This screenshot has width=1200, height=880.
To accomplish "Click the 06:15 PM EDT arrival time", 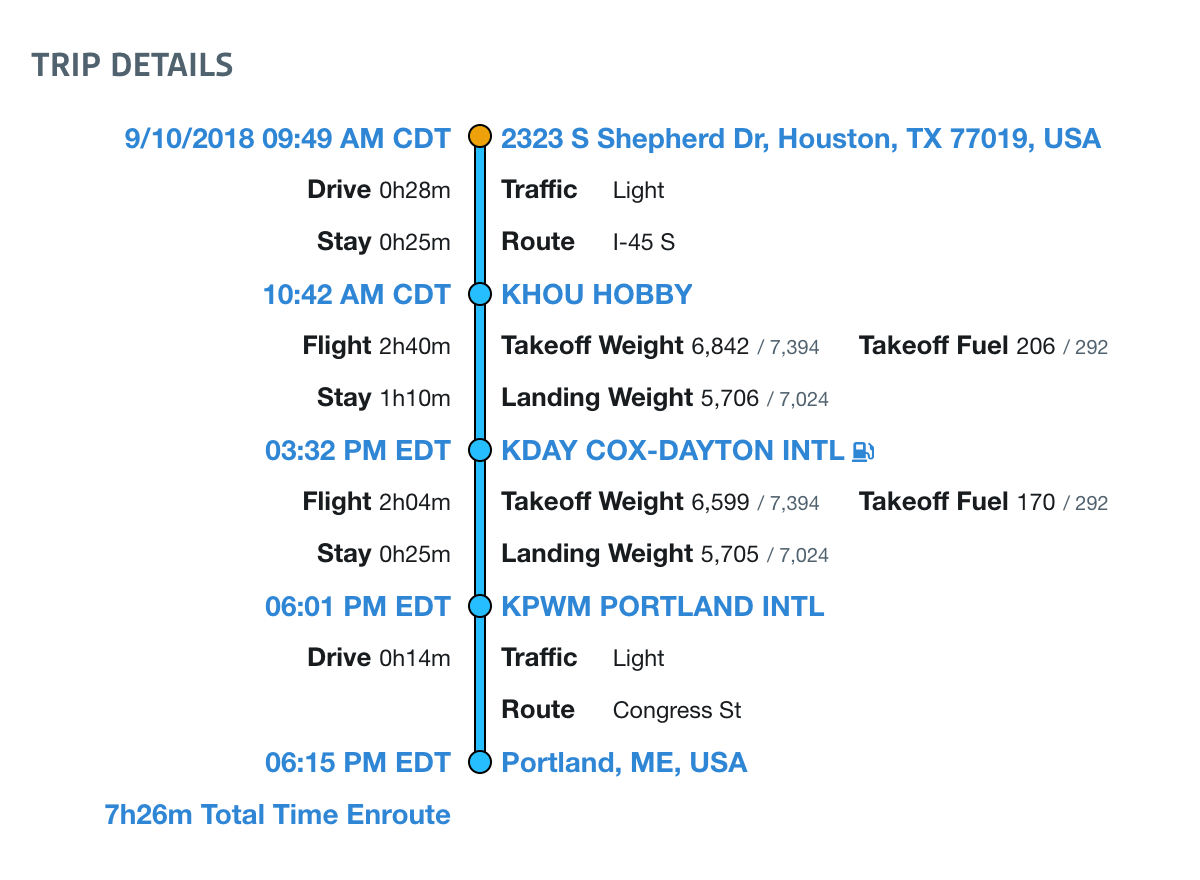I will pos(358,762).
